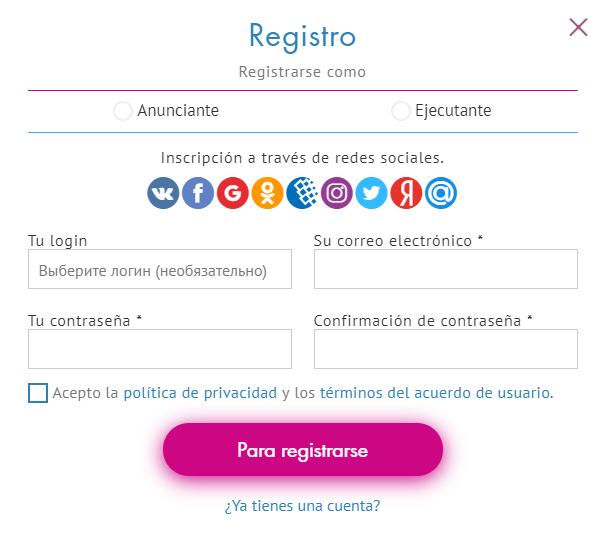The height and width of the screenshot is (550, 606).
Task: Sign up with the Twitter icon
Action: pyautogui.click(x=371, y=192)
